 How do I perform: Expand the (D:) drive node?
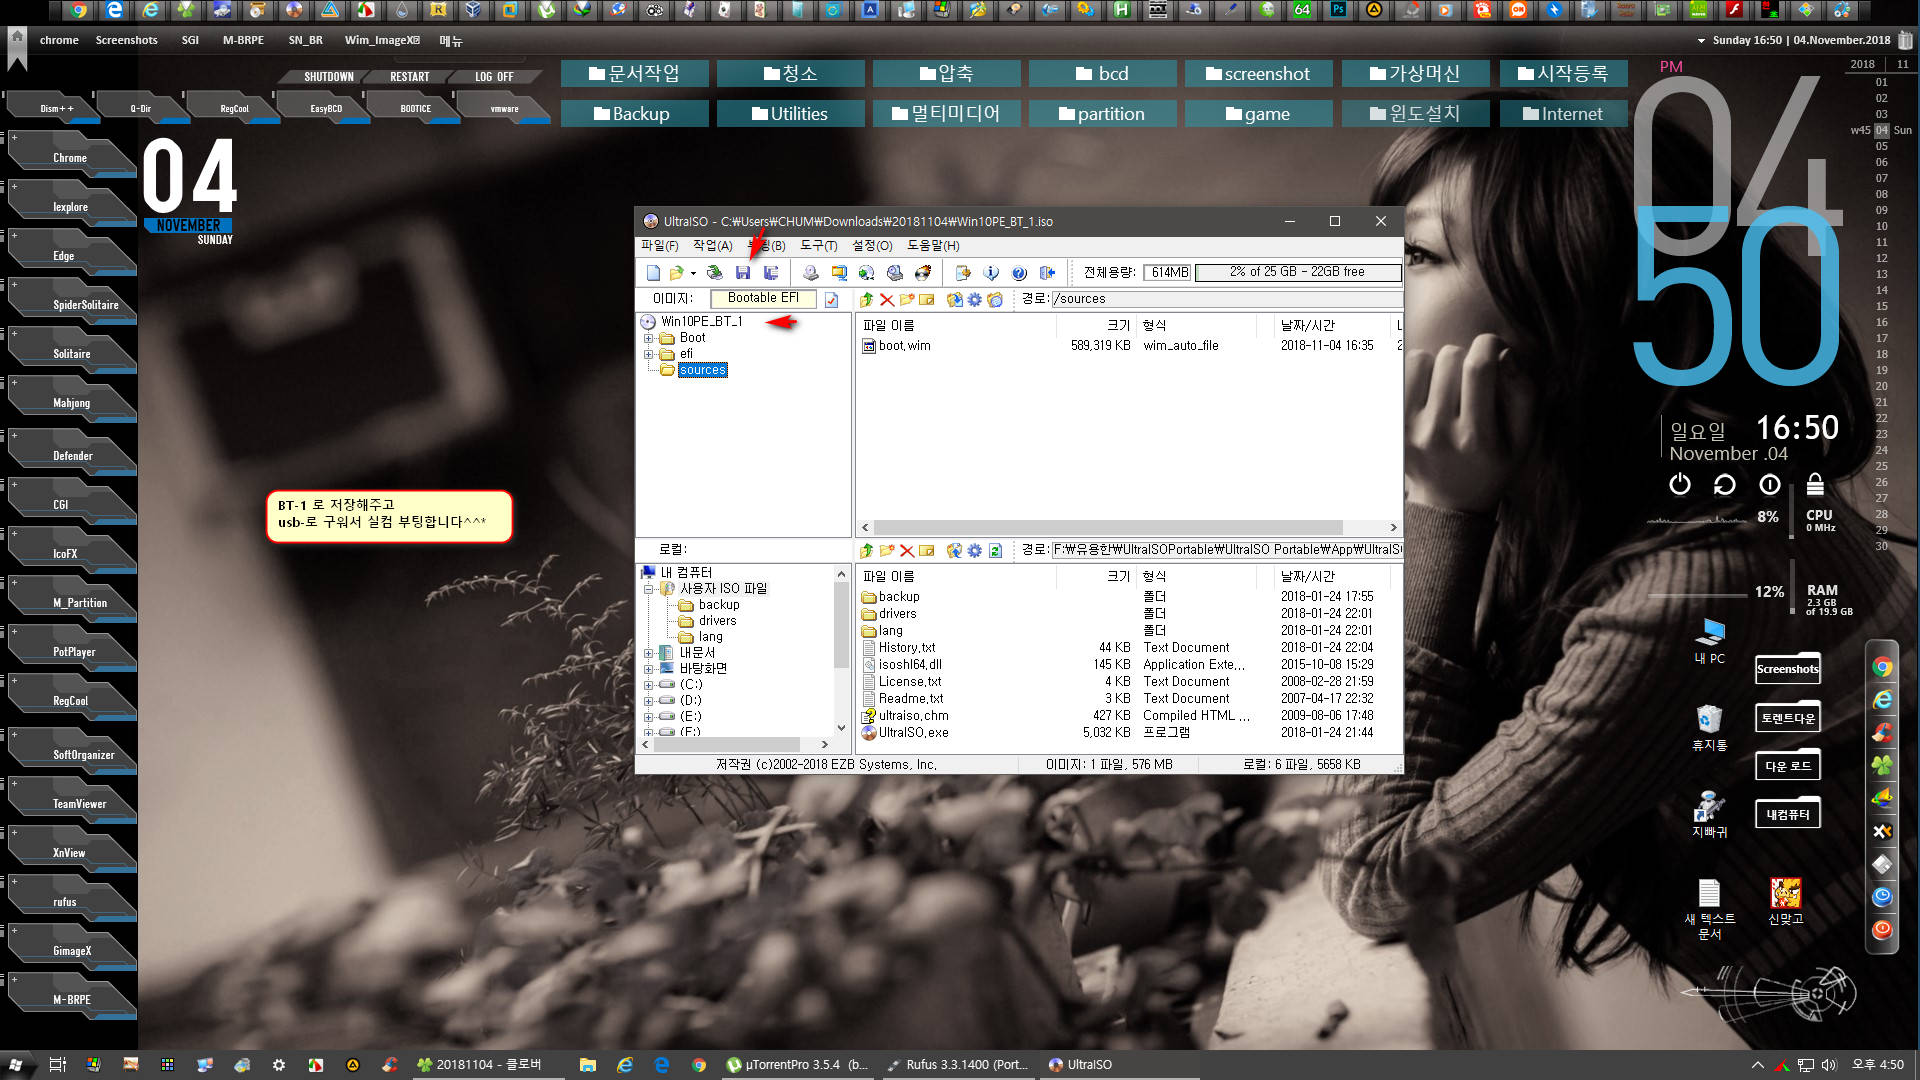[648, 701]
